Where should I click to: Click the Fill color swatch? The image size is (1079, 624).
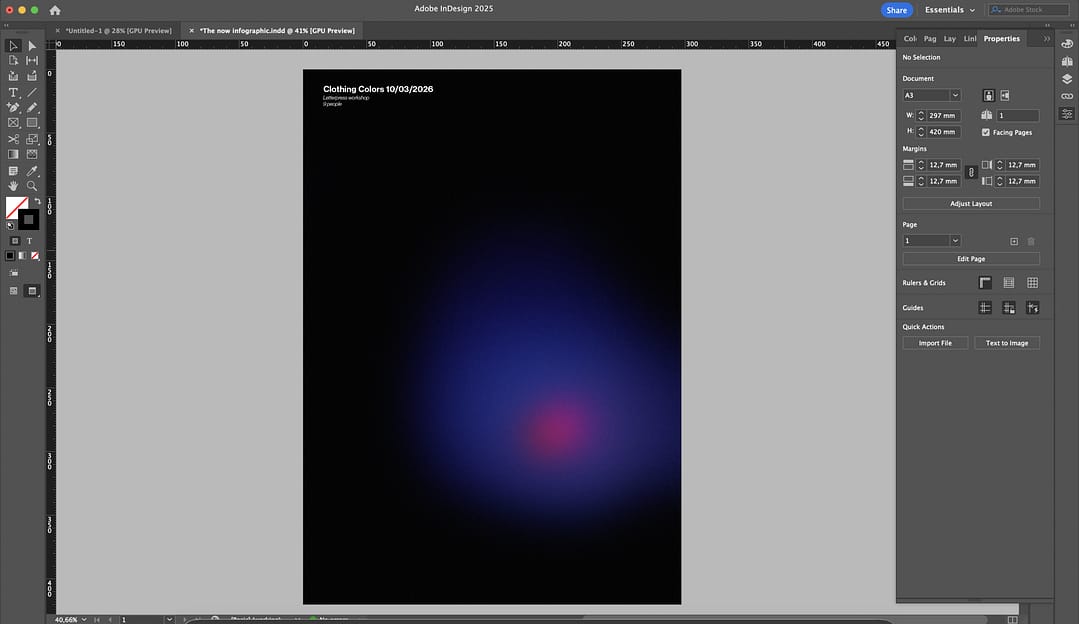(x=16, y=207)
